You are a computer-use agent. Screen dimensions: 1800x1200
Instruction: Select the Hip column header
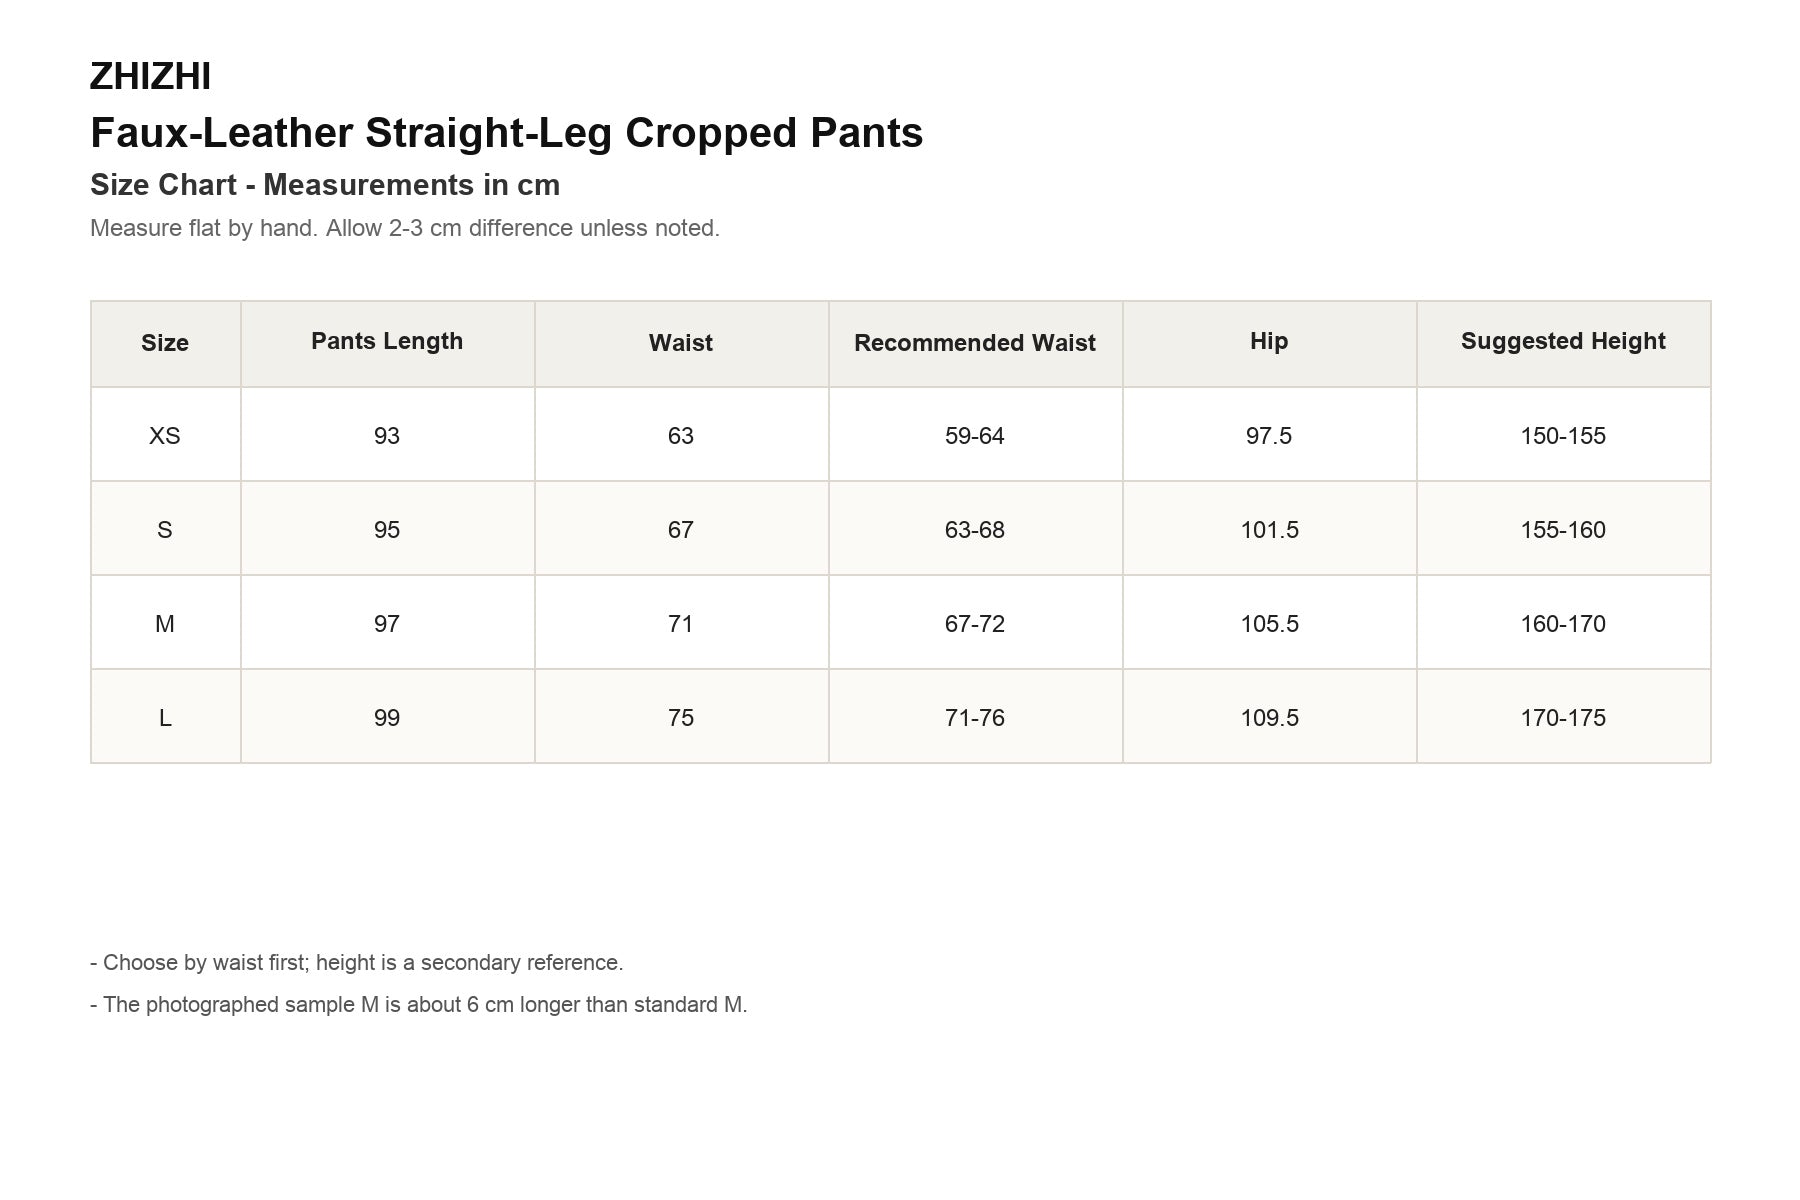pyautogui.click(x=1269, y=341)
